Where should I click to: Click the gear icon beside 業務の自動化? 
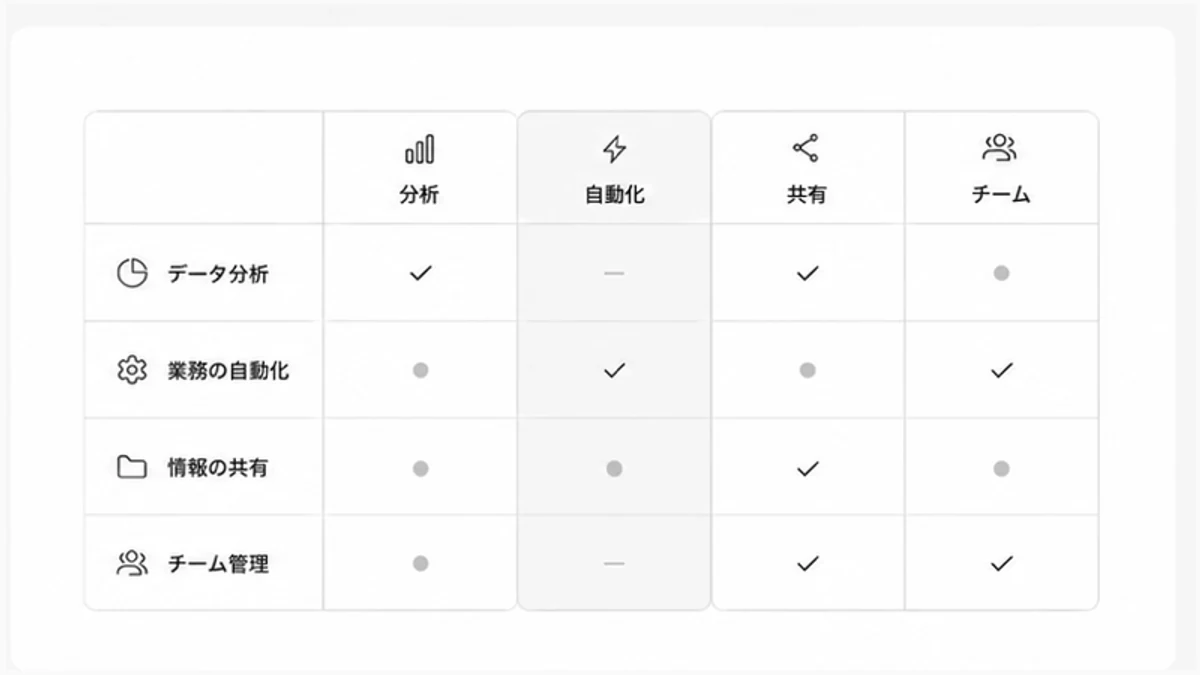(x=132, y=370)
